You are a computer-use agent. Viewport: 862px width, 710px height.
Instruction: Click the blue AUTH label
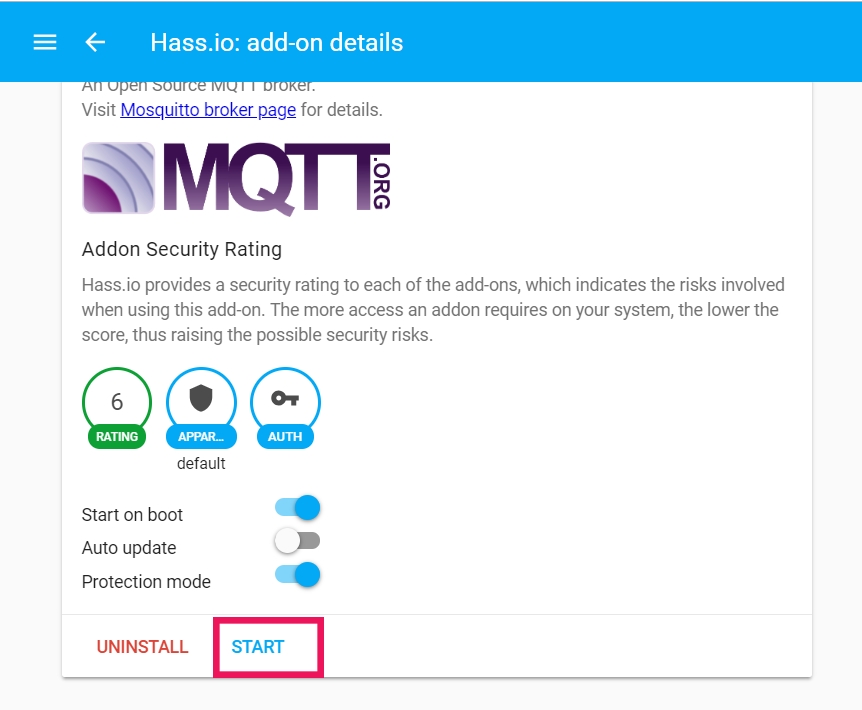click(285, 437)
